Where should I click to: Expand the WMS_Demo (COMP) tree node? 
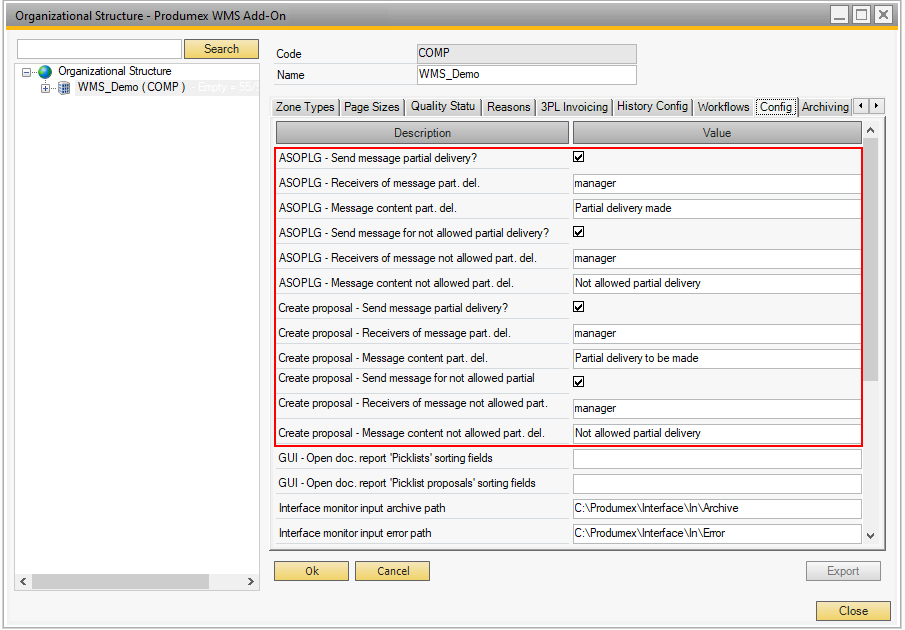pos(45,88)
